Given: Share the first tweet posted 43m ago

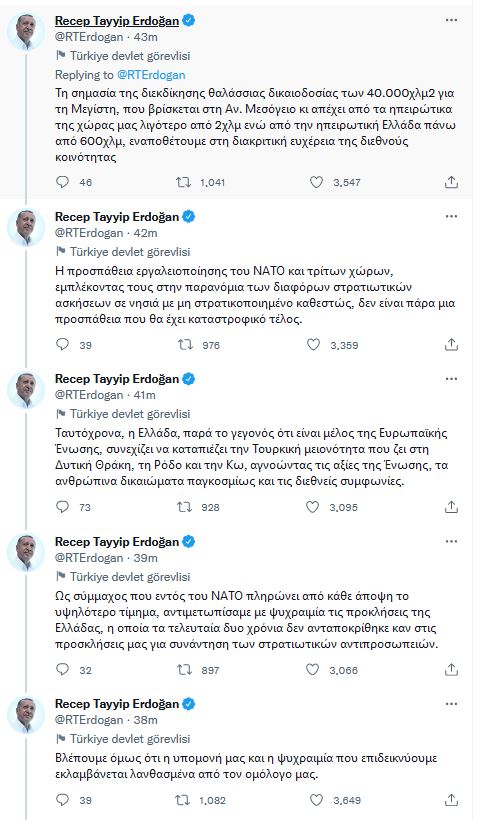Looking at the screenshot, I should (451, 182).
